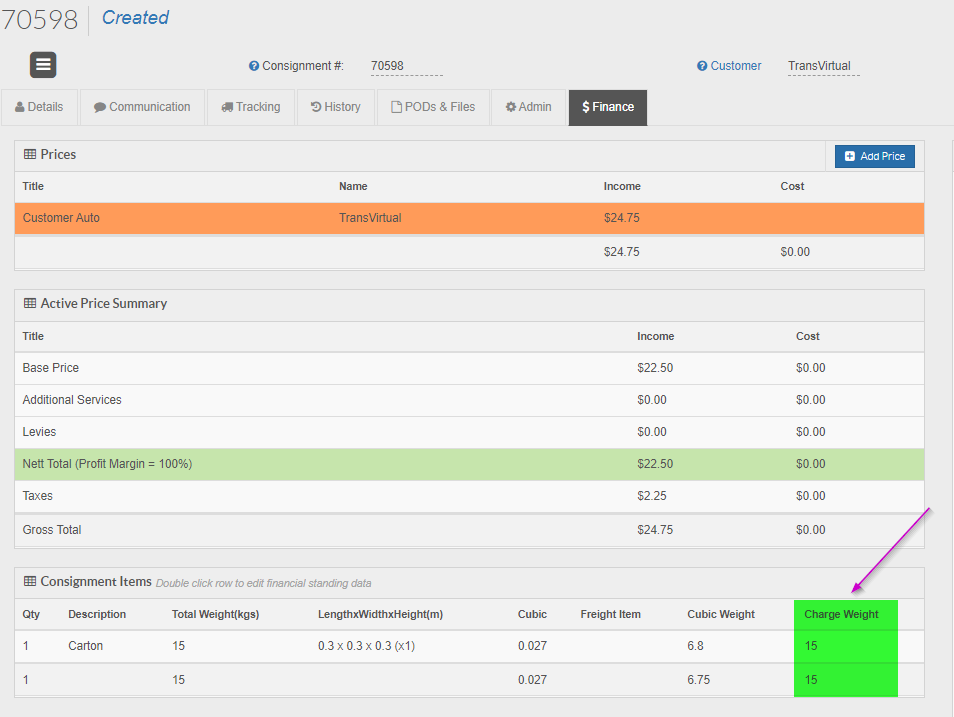Click the Freight Item column header
Screen dimensions: 954x717
610,615
